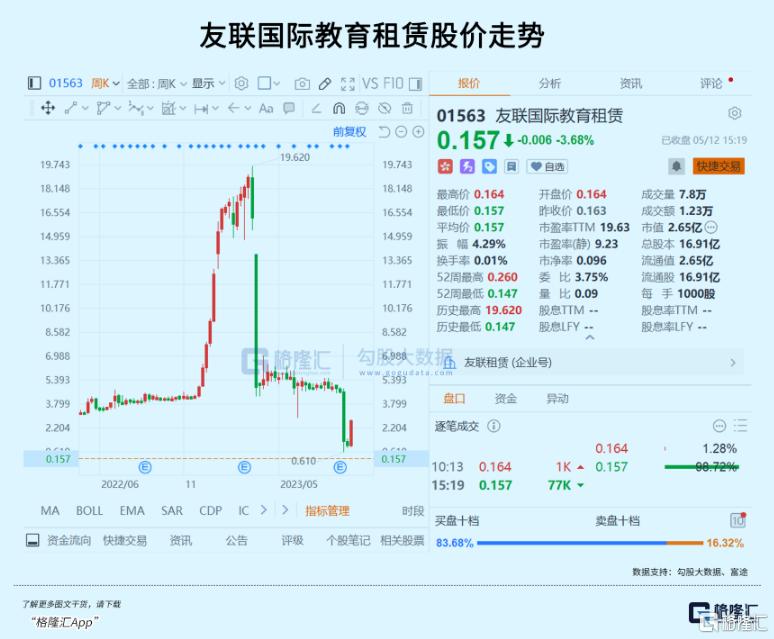Click the Hong Kong market flag icon

[445, 167]
